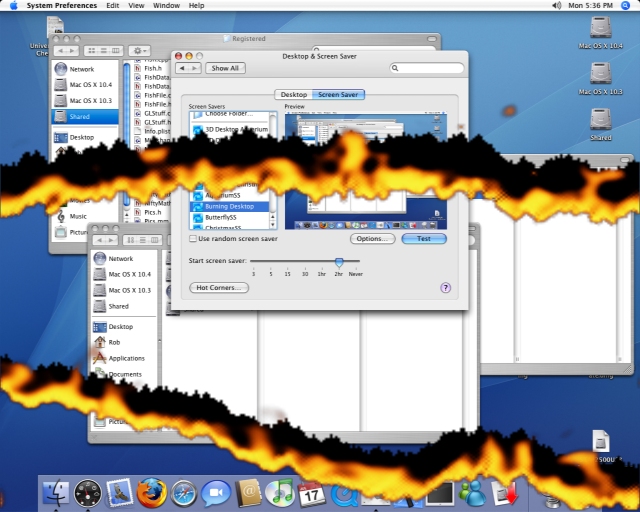Open the Edit menu

coord(112,5)
